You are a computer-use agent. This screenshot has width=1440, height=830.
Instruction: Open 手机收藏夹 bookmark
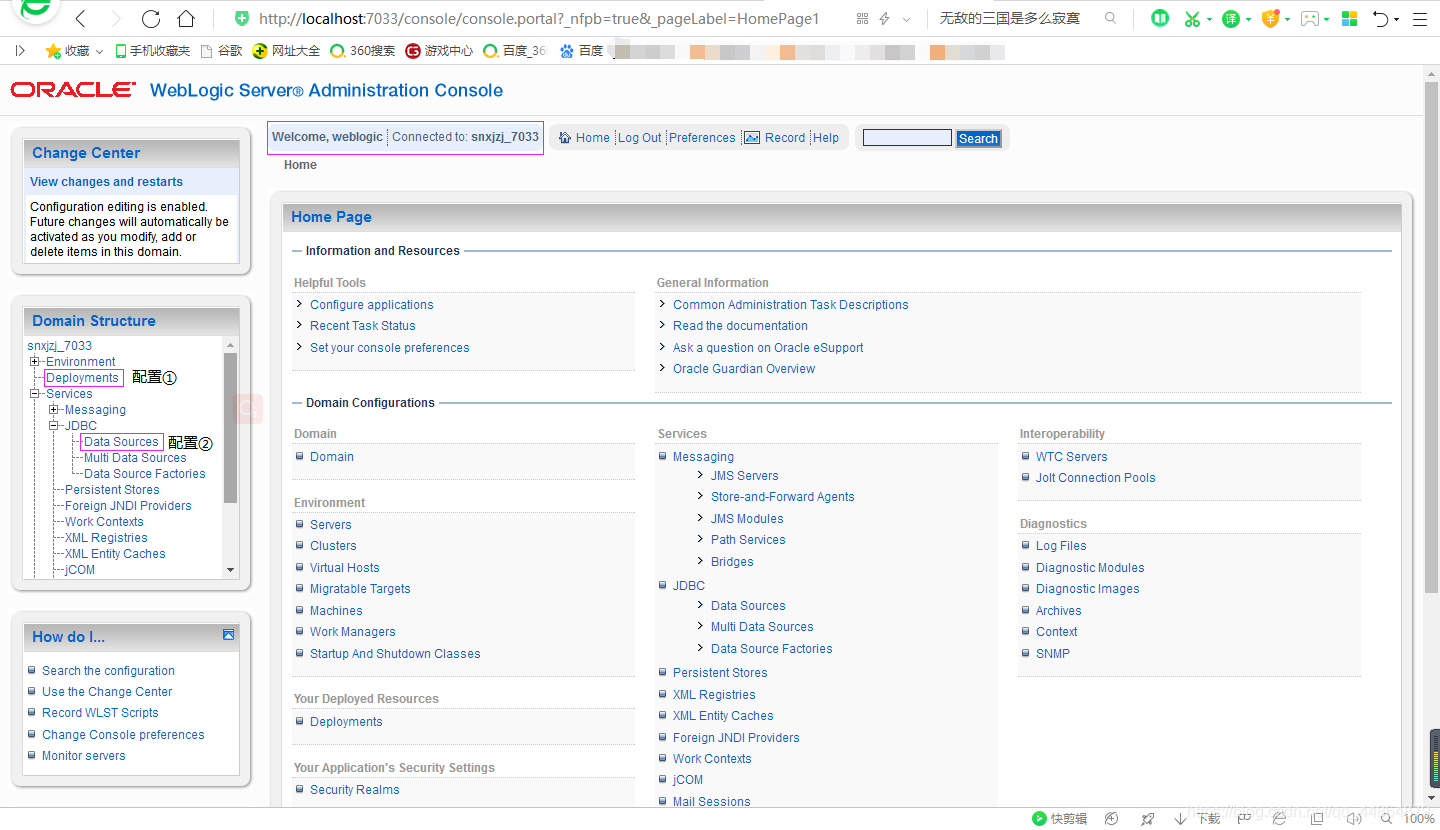(x=152, y=50)
